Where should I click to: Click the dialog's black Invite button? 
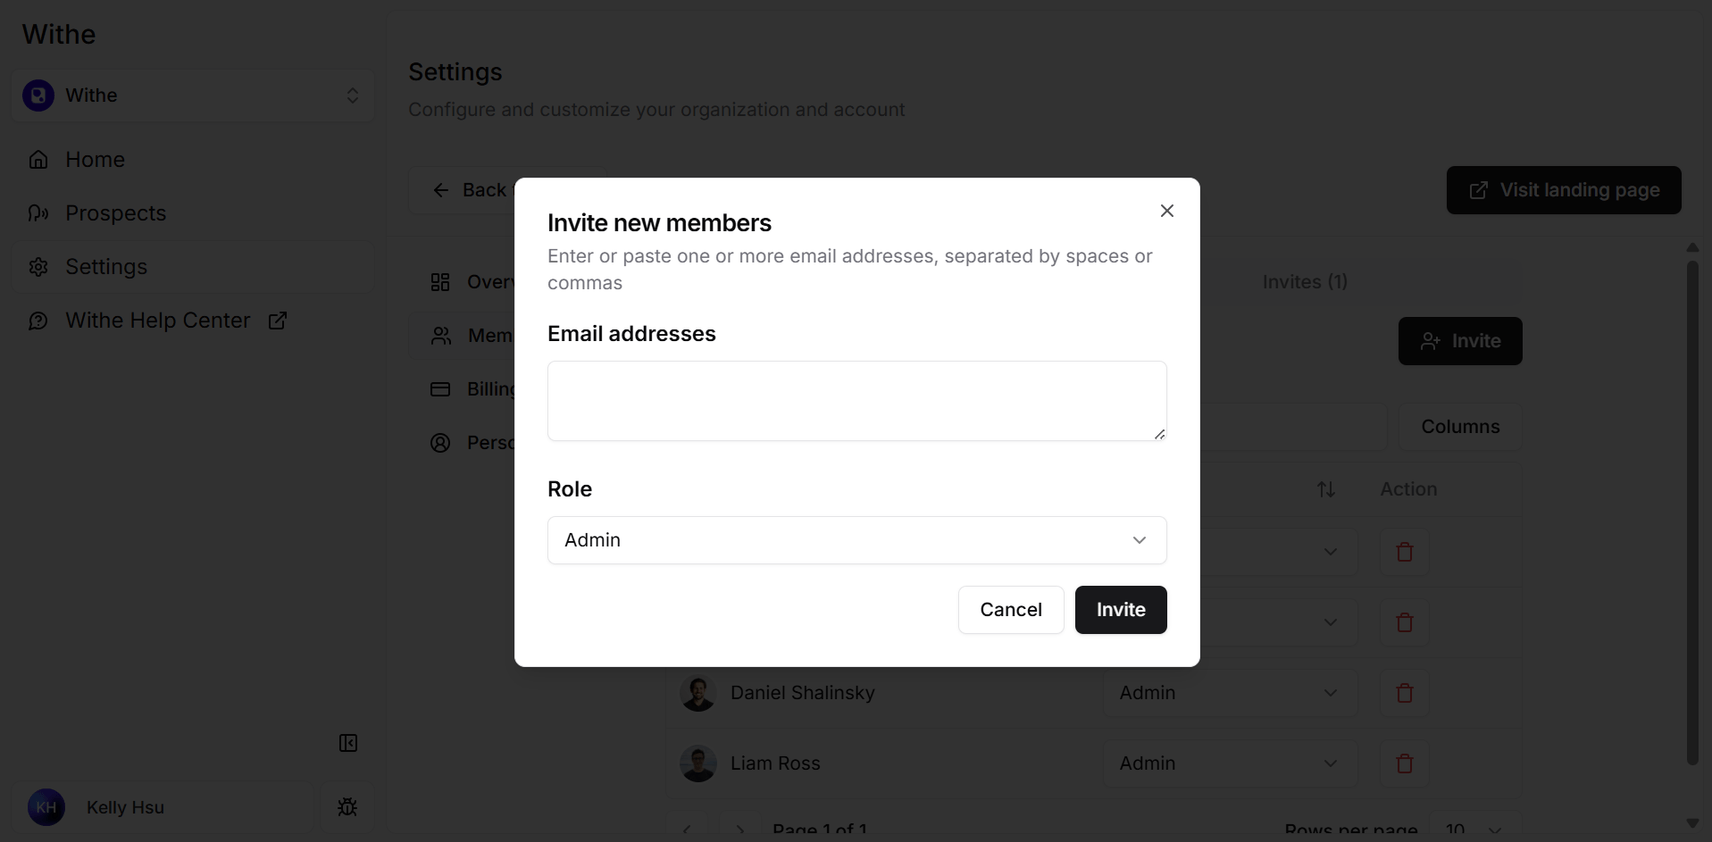pos(1121,610)
